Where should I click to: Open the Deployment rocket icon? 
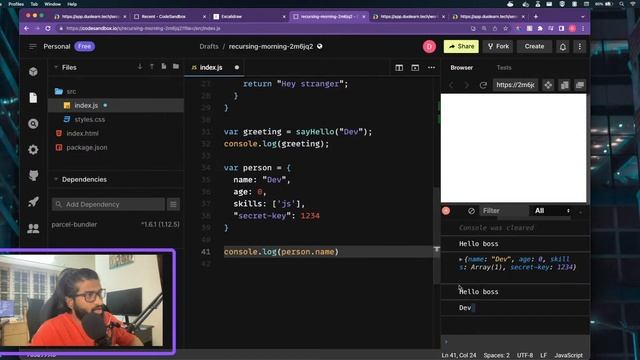click(x=33, y=202)
